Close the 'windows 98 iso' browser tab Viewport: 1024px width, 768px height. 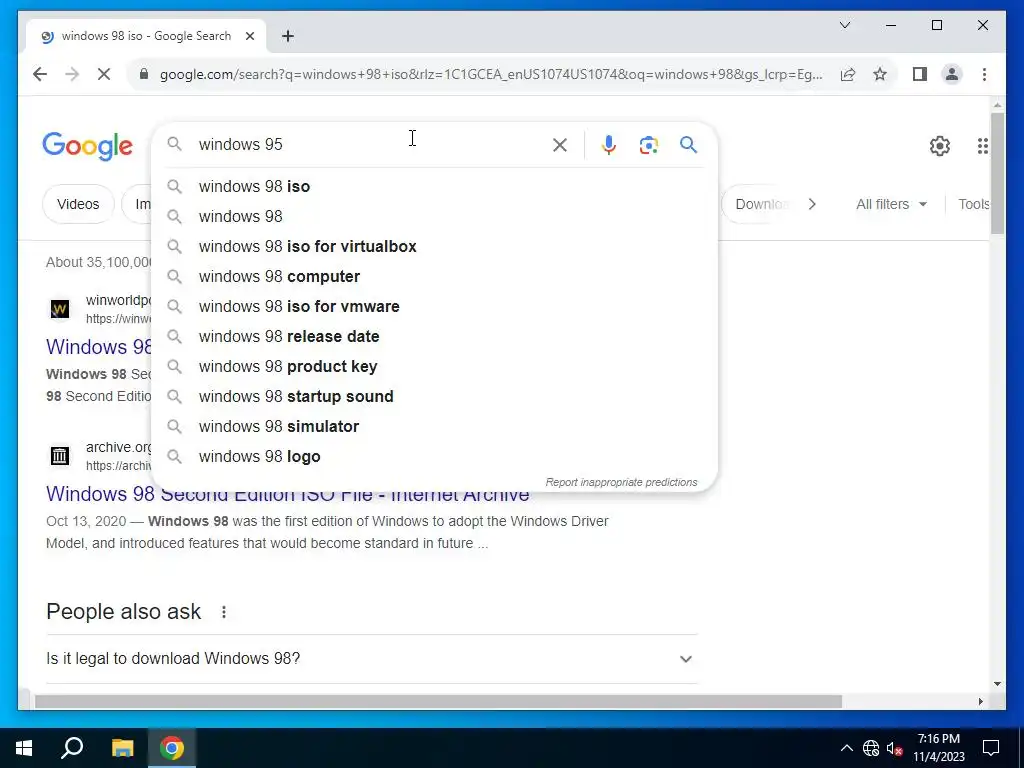tap(249, 36)
